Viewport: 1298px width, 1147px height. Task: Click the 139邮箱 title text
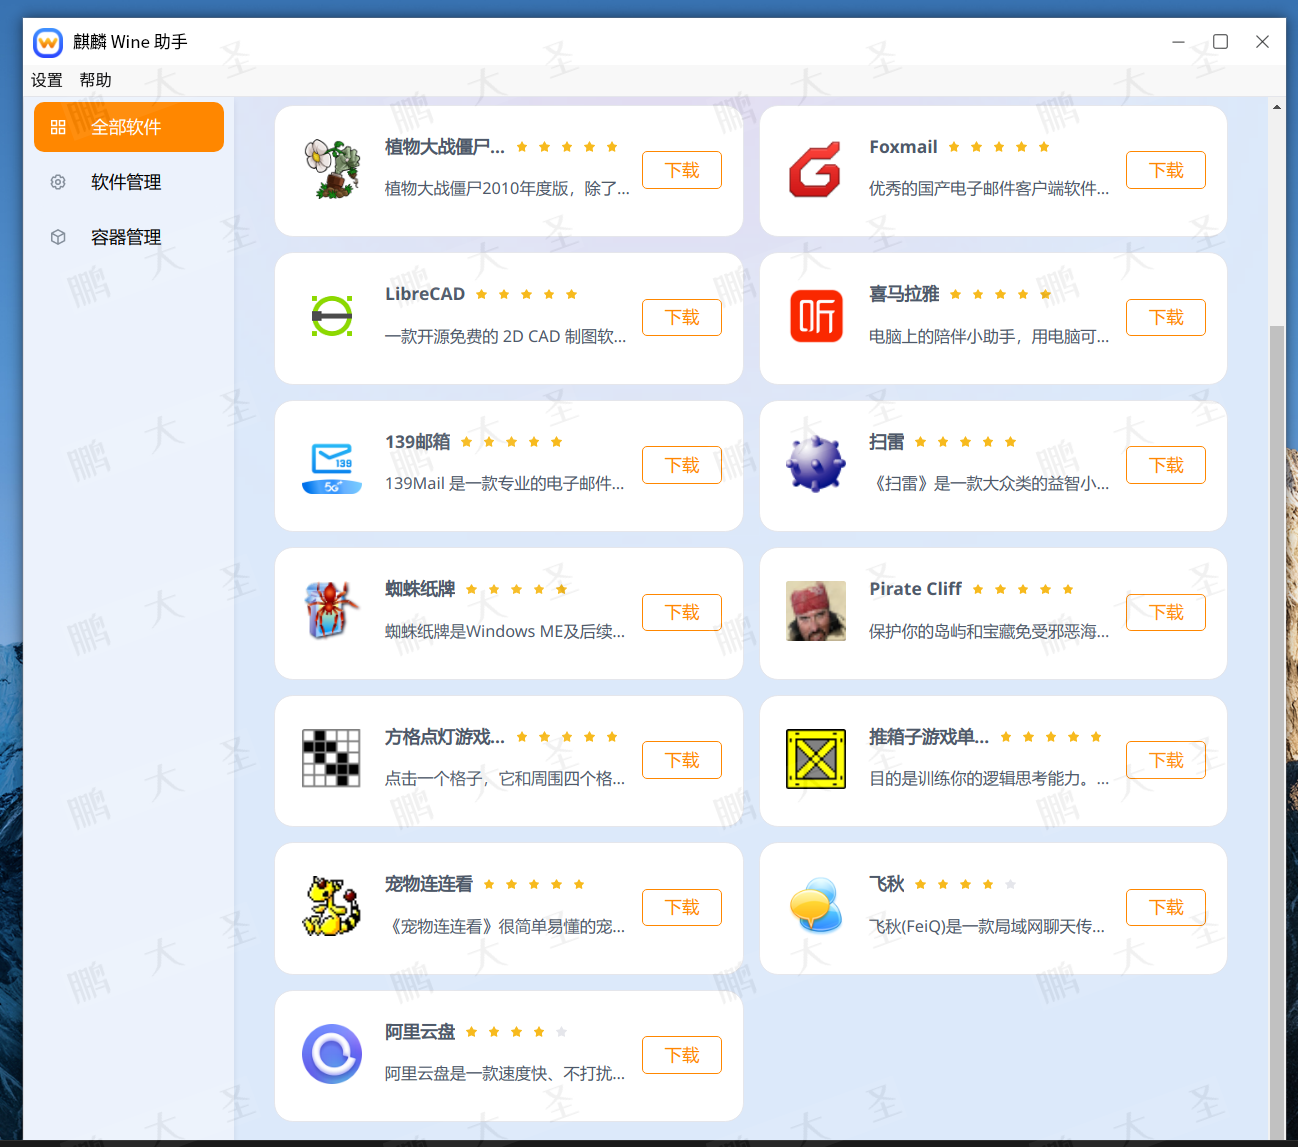[418, 442]
